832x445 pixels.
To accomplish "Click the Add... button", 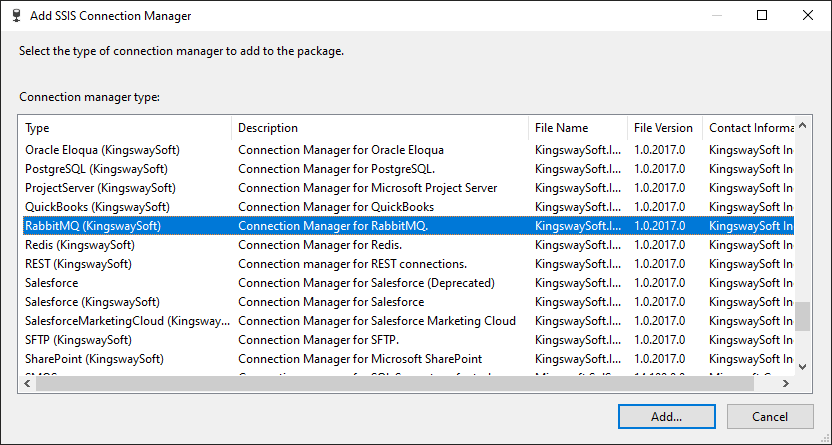I will tap(666, 416).
